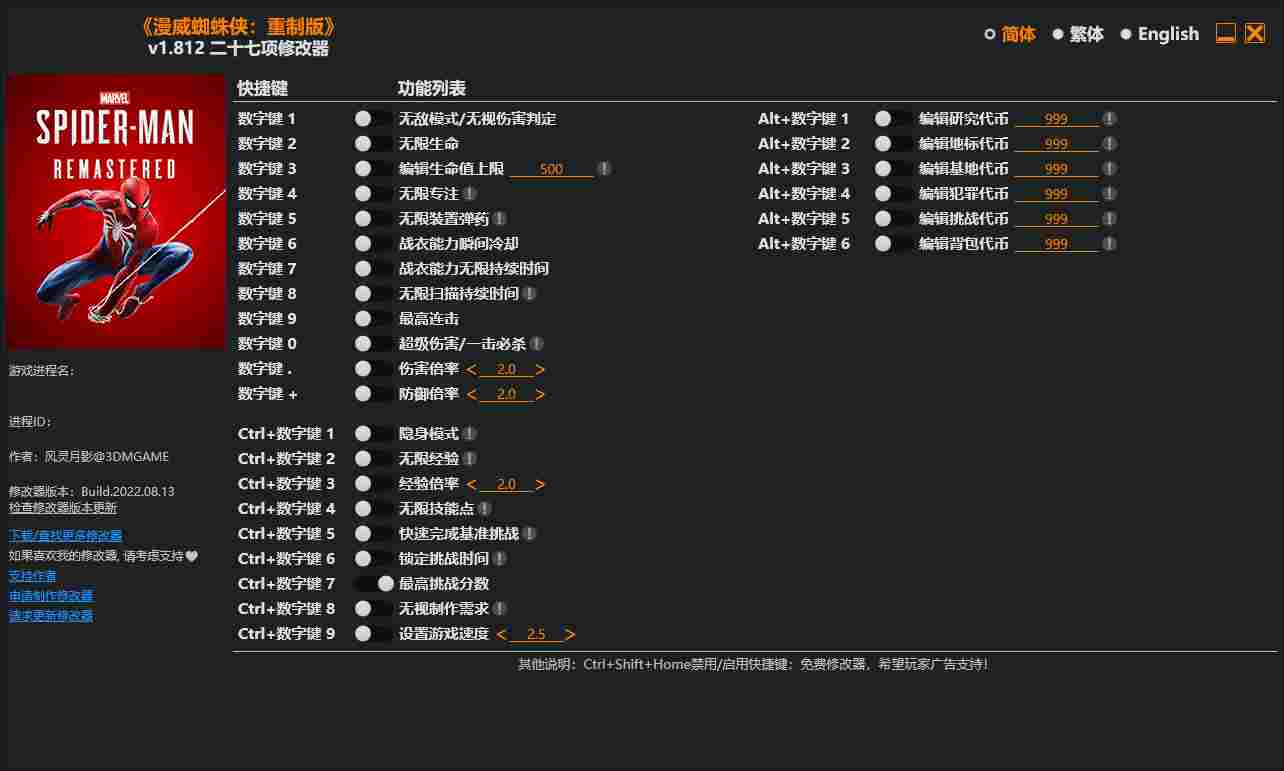
Task: Click info icon beside 无限技能点
Action: (484, 509)
